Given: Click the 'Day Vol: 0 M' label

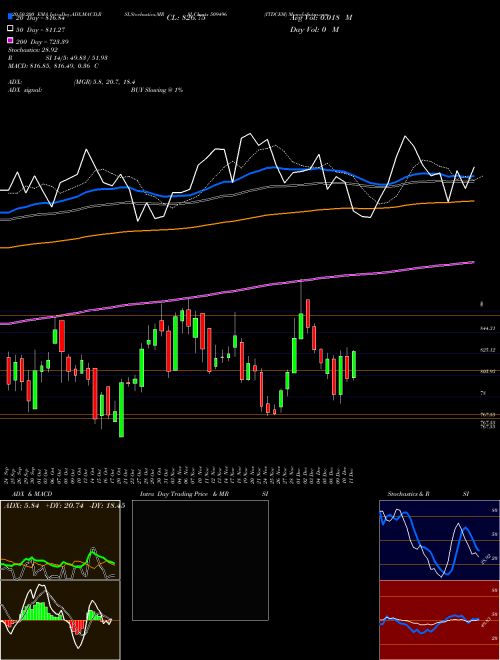Looking at the screenshot, I should click(314, 29).
